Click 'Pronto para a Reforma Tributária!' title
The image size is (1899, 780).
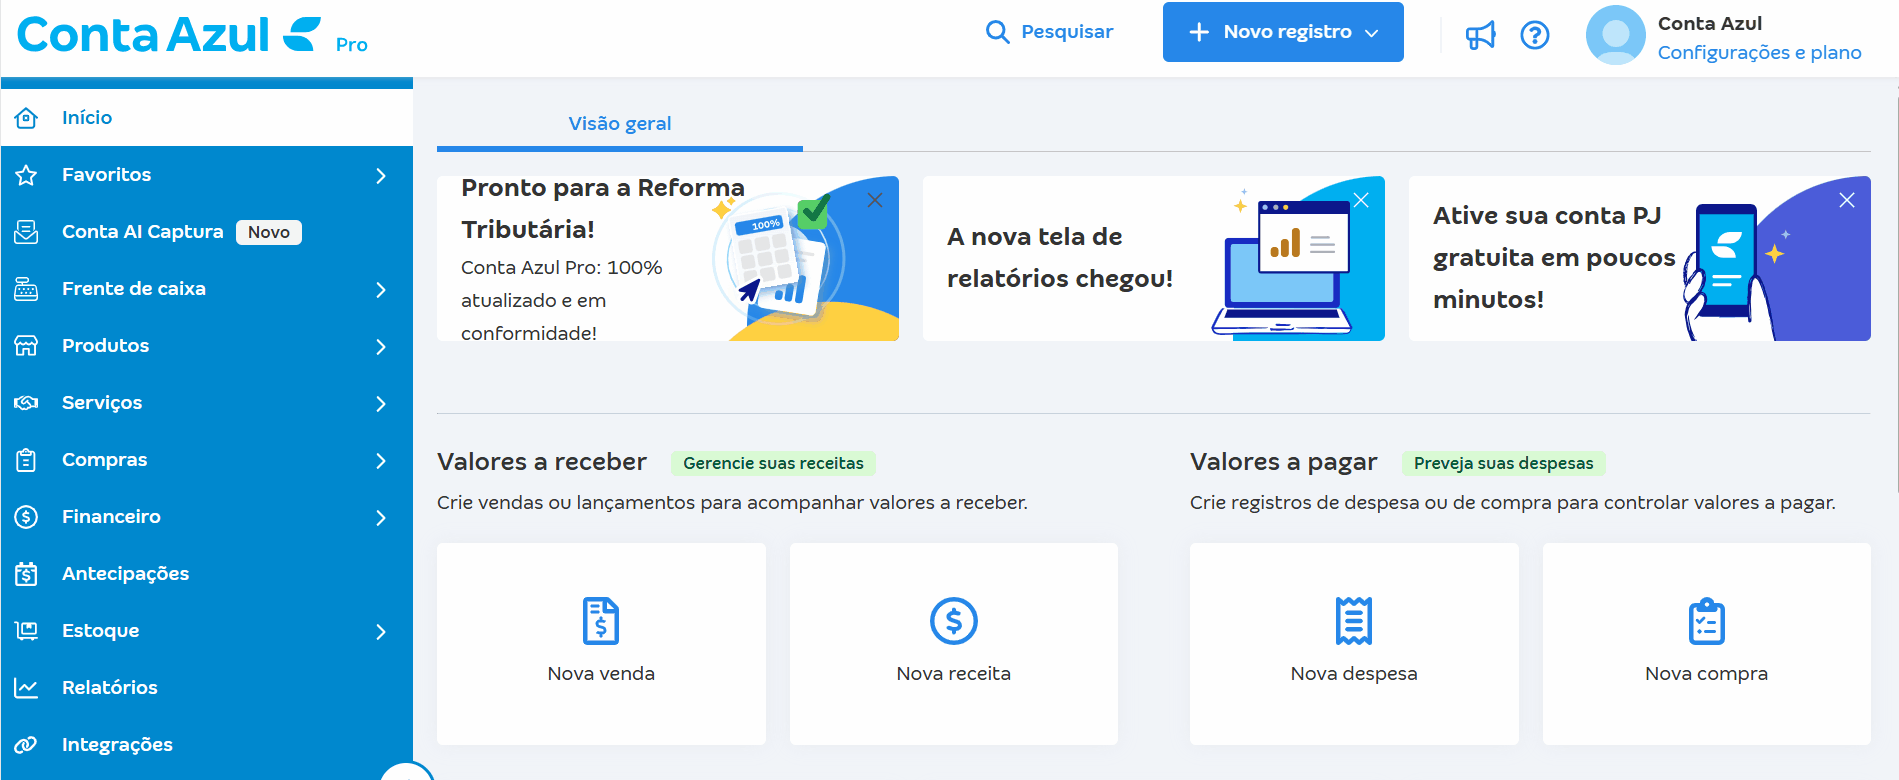[x=603, y=209]
